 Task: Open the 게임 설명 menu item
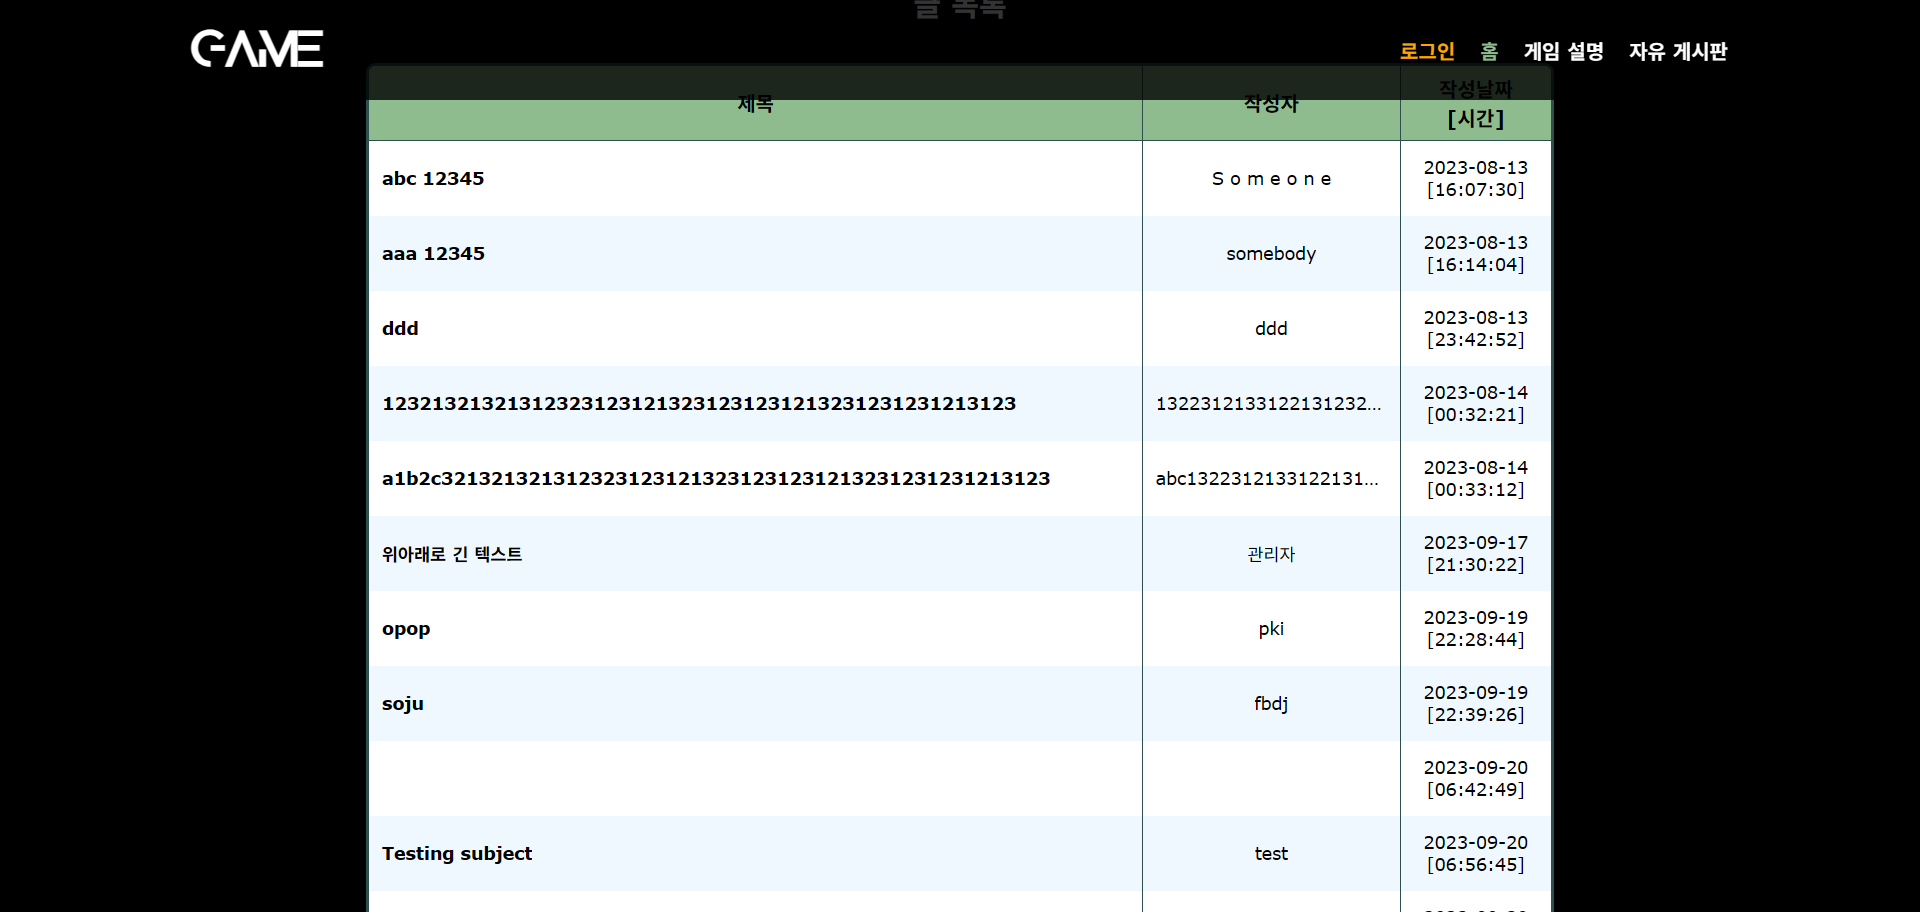[x=1563, y=51]
